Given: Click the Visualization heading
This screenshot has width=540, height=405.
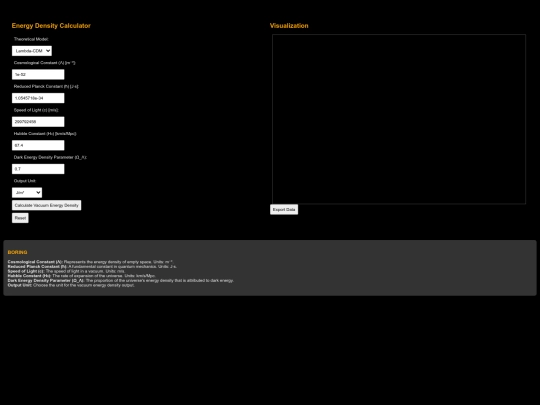Looking at the screenshot, I should tap(289, 26).
